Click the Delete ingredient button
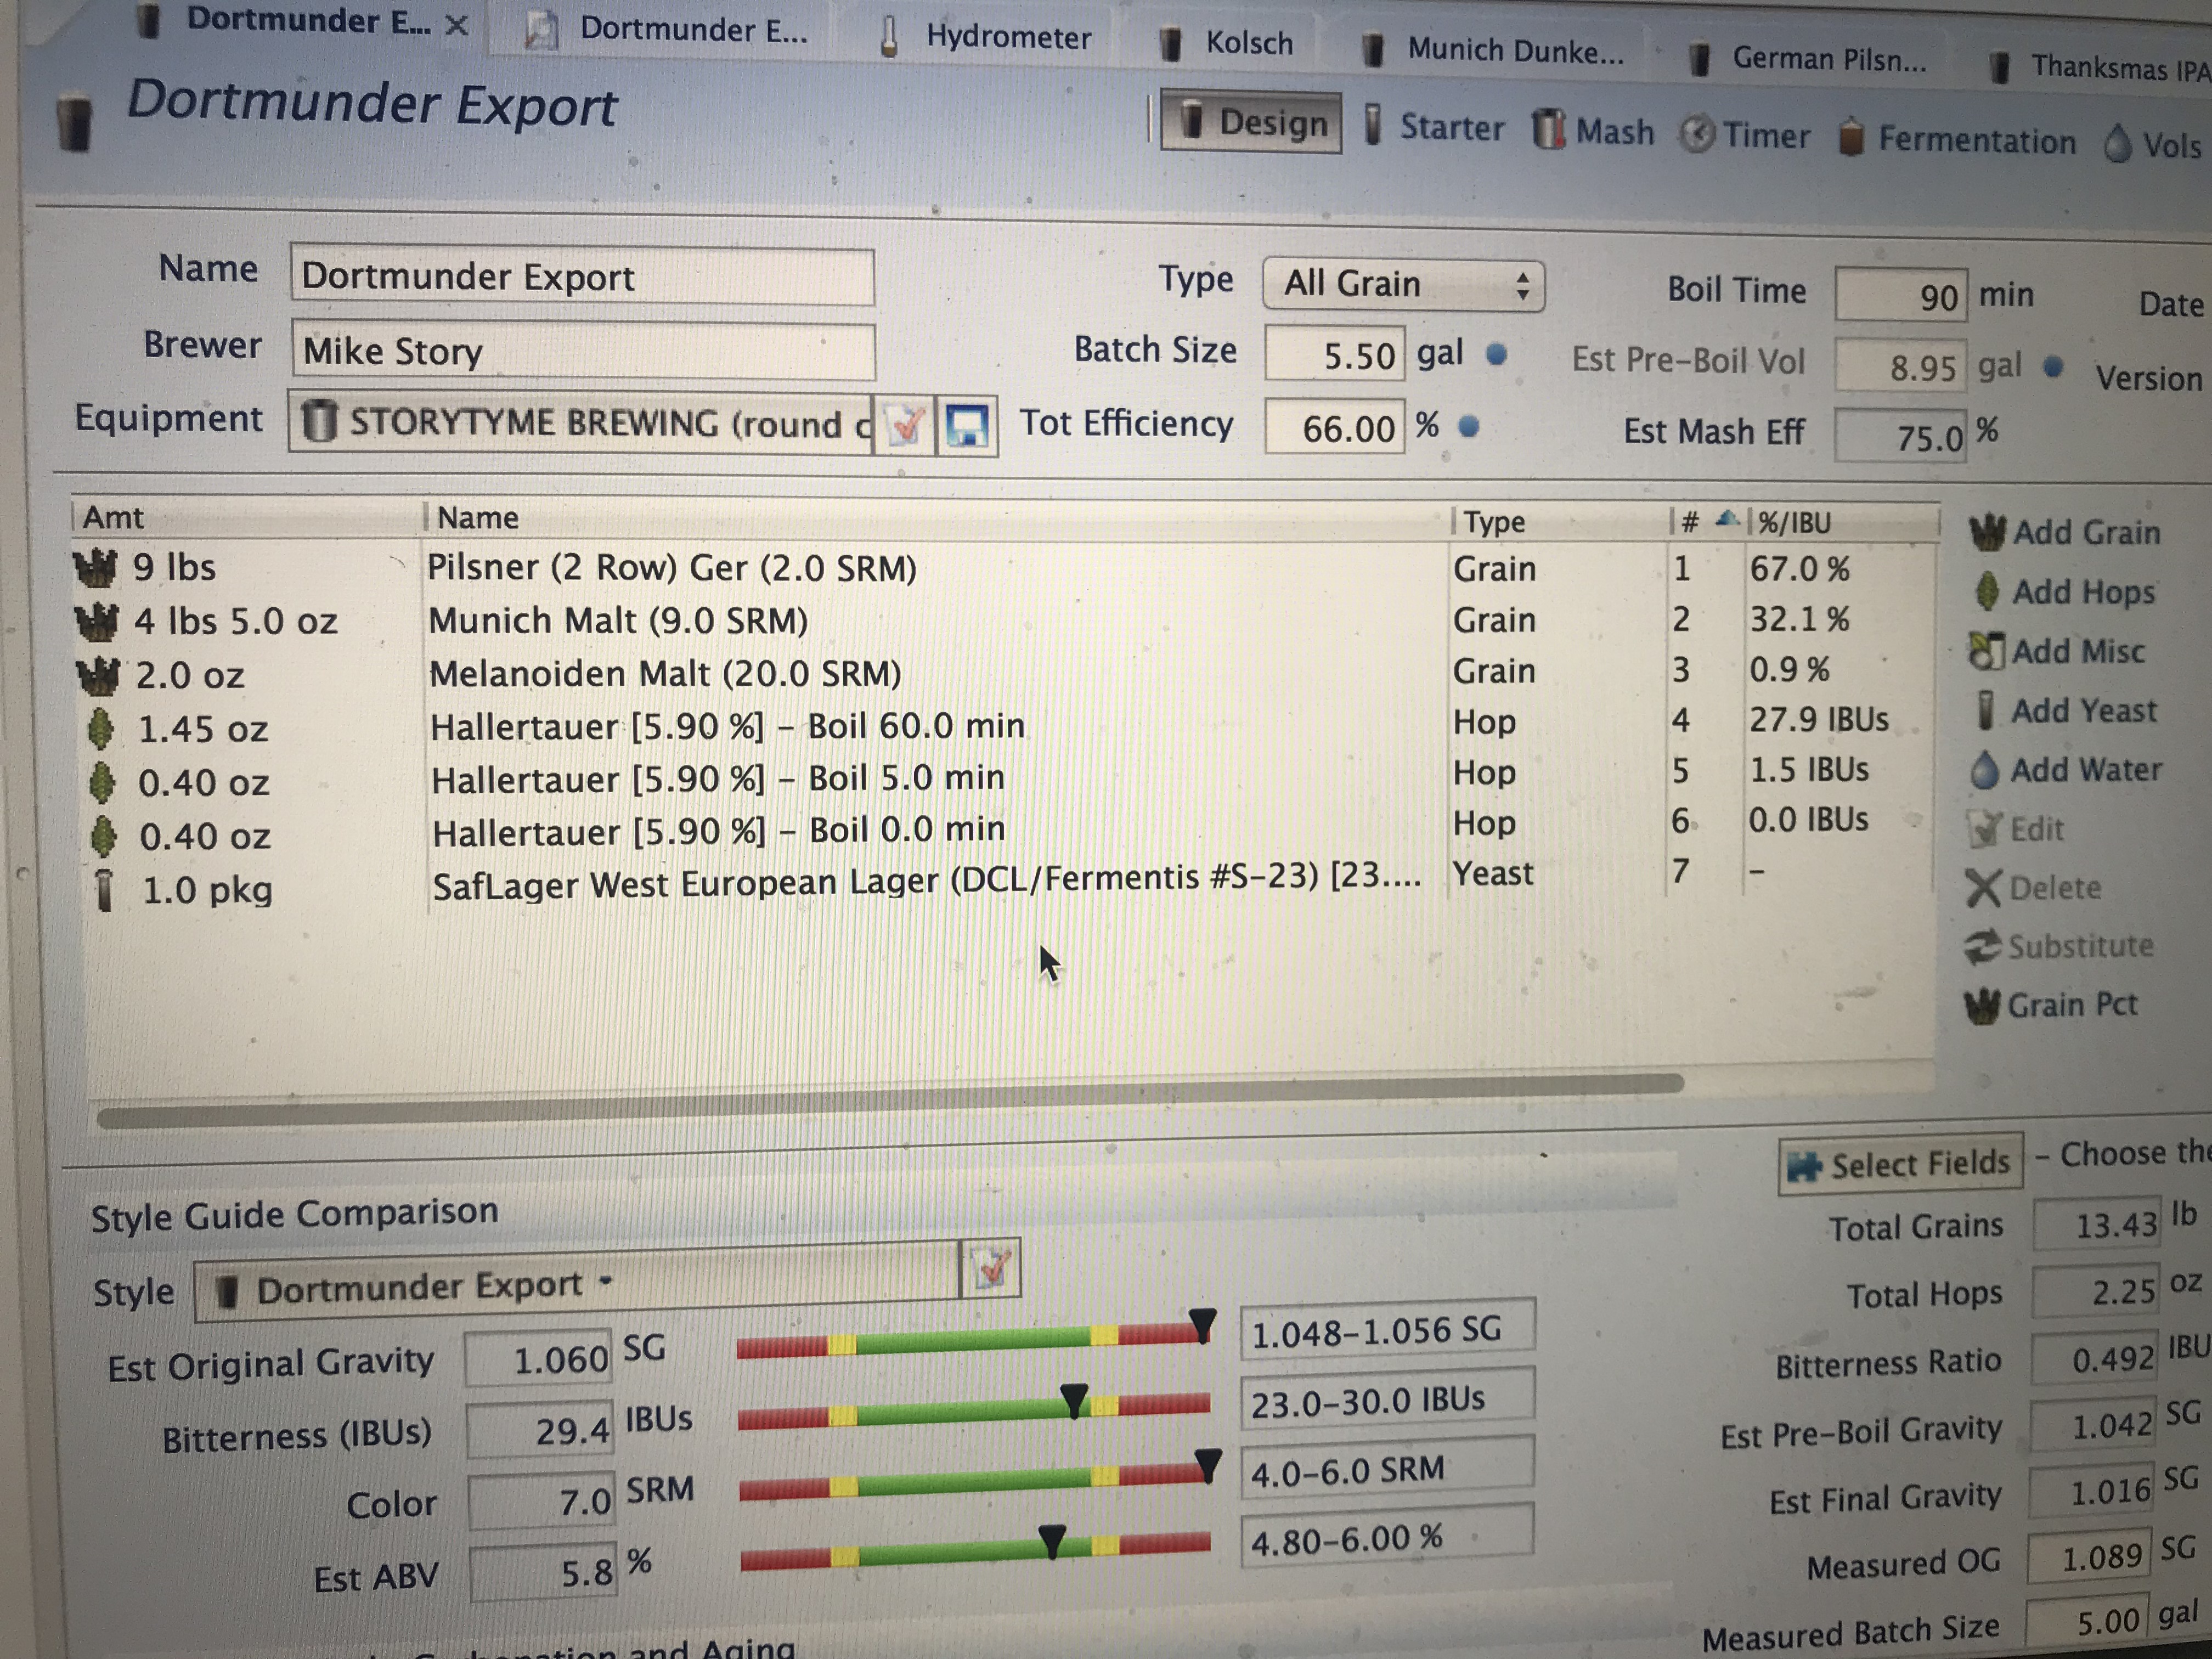Viewport: 2212px width, 1659px height. [x=2033, y=887]
